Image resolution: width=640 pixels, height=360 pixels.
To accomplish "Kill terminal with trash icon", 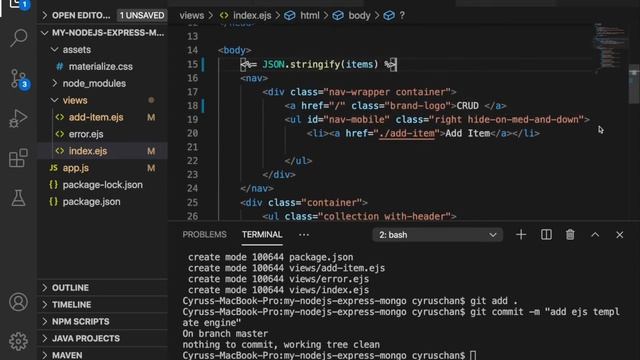I will [x=570, y=235].
